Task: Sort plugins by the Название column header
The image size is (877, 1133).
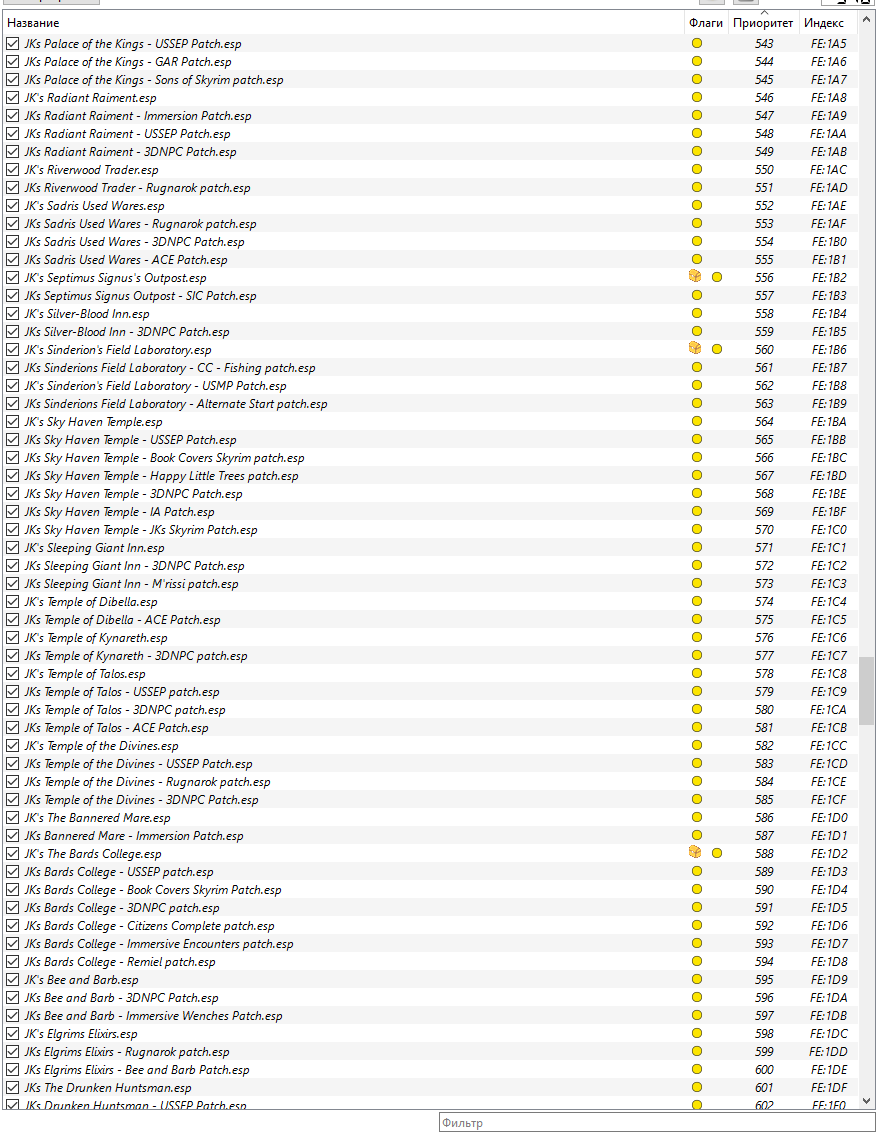Action: click(343, 22)
